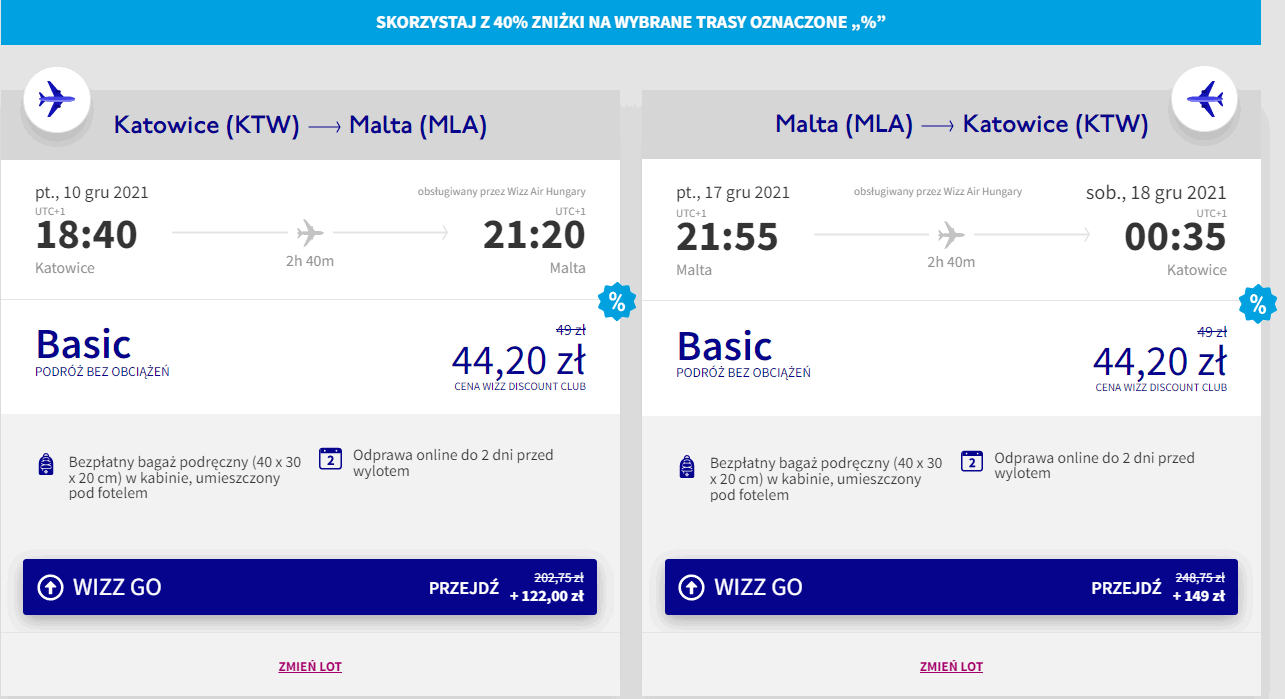
Task: Click the percent discount badge on outbound flight
Action: click(x=616, y=301)
